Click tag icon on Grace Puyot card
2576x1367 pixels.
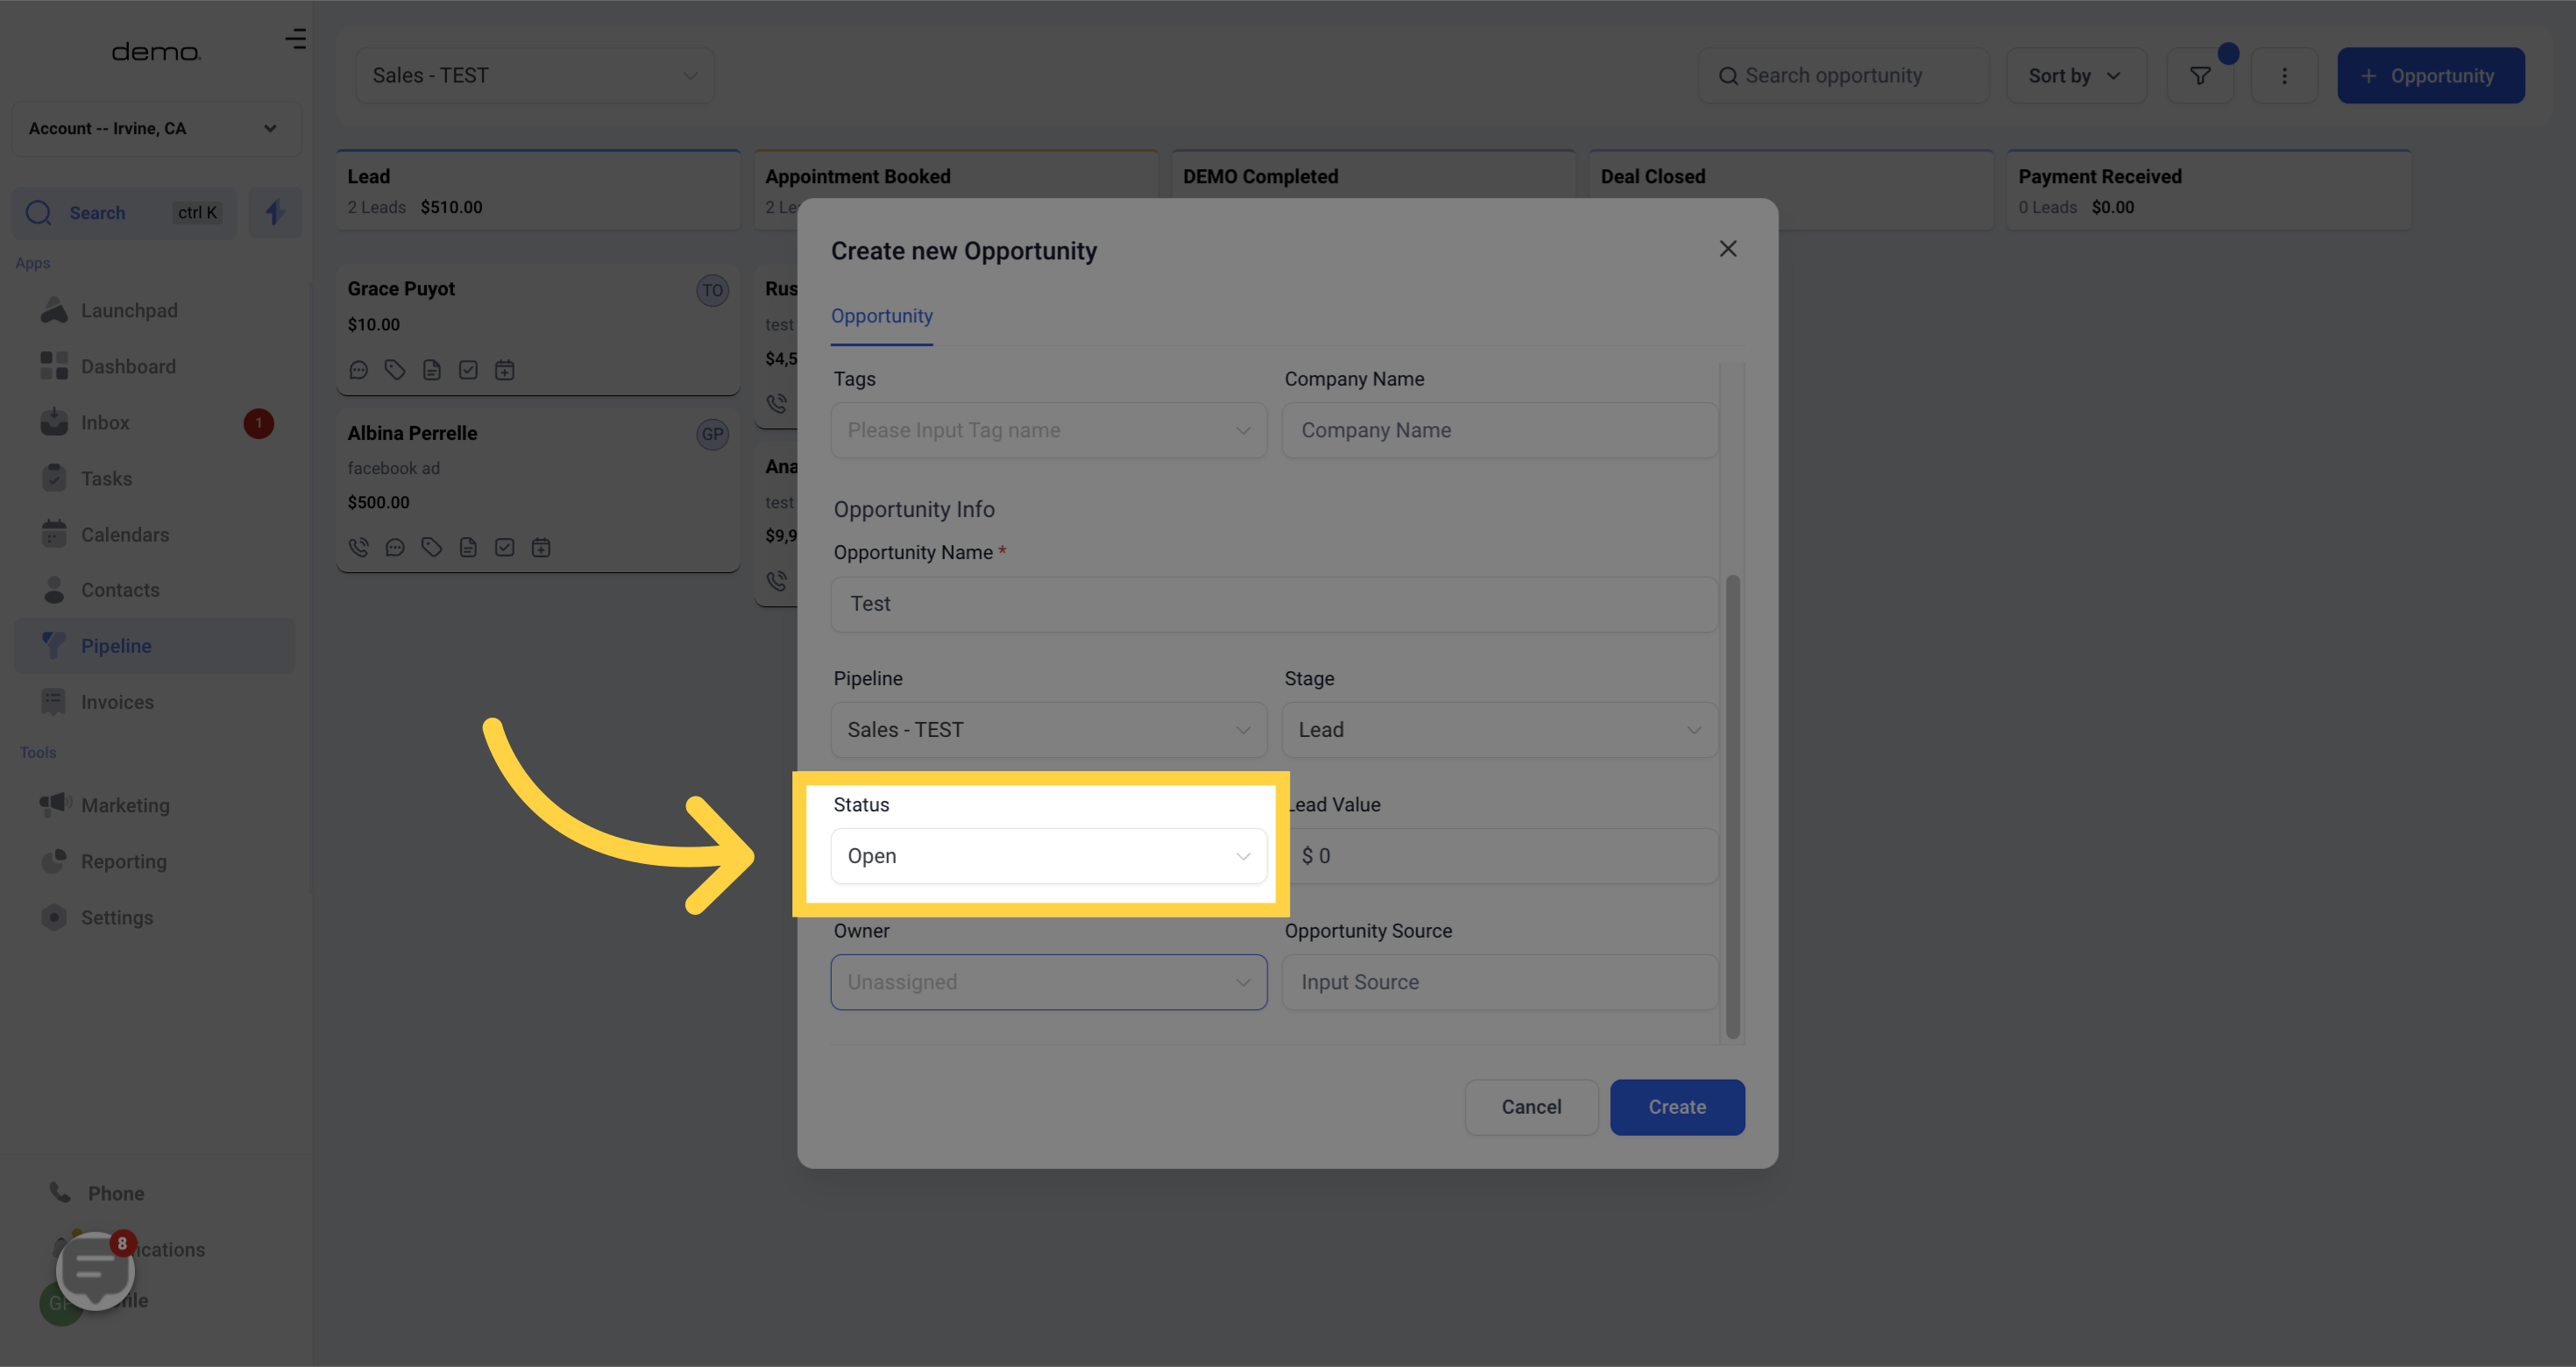click(x=395, y=370)
